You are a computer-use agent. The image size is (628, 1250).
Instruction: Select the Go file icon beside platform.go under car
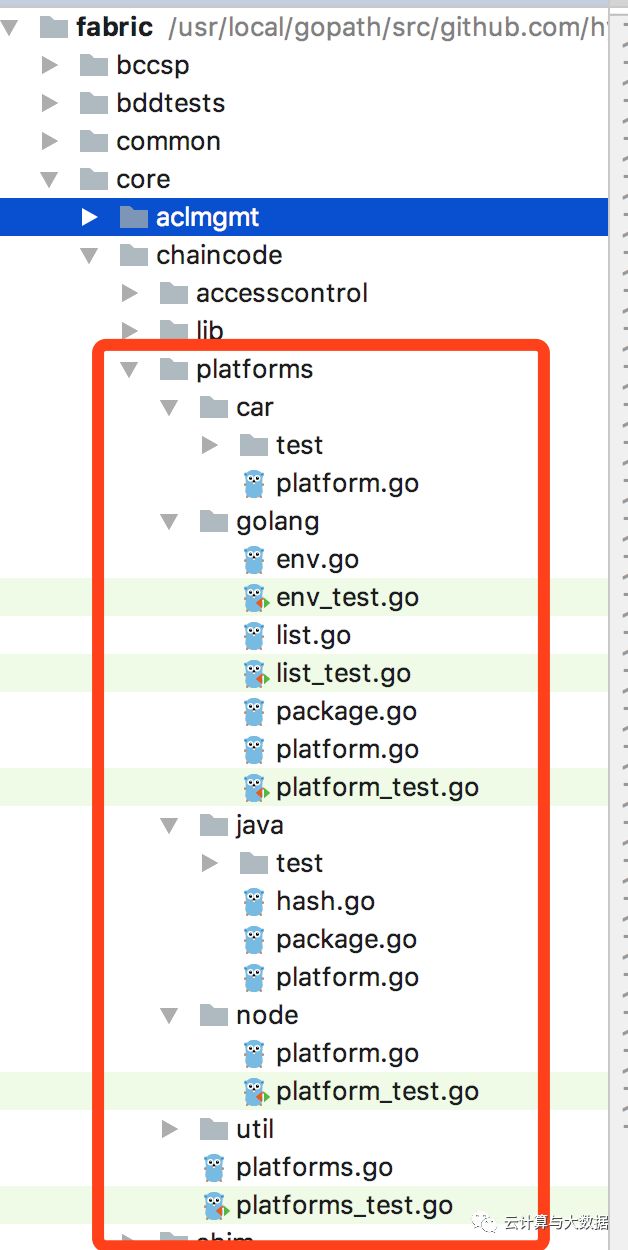click(253, 483)
